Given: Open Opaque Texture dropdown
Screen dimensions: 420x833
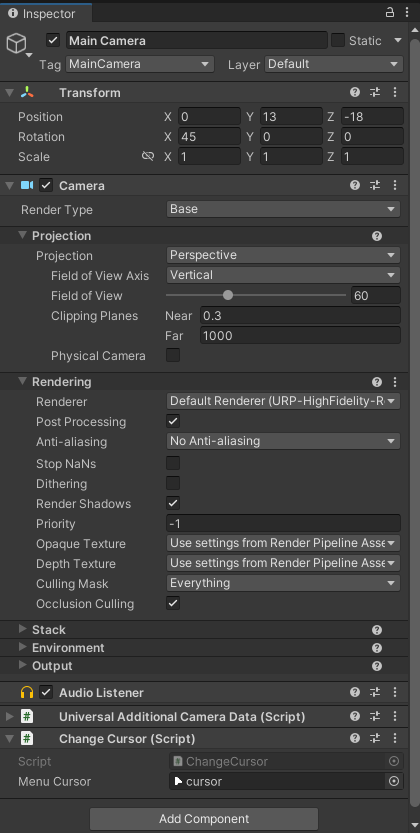Looking at the screenshot, I should 284,543.
